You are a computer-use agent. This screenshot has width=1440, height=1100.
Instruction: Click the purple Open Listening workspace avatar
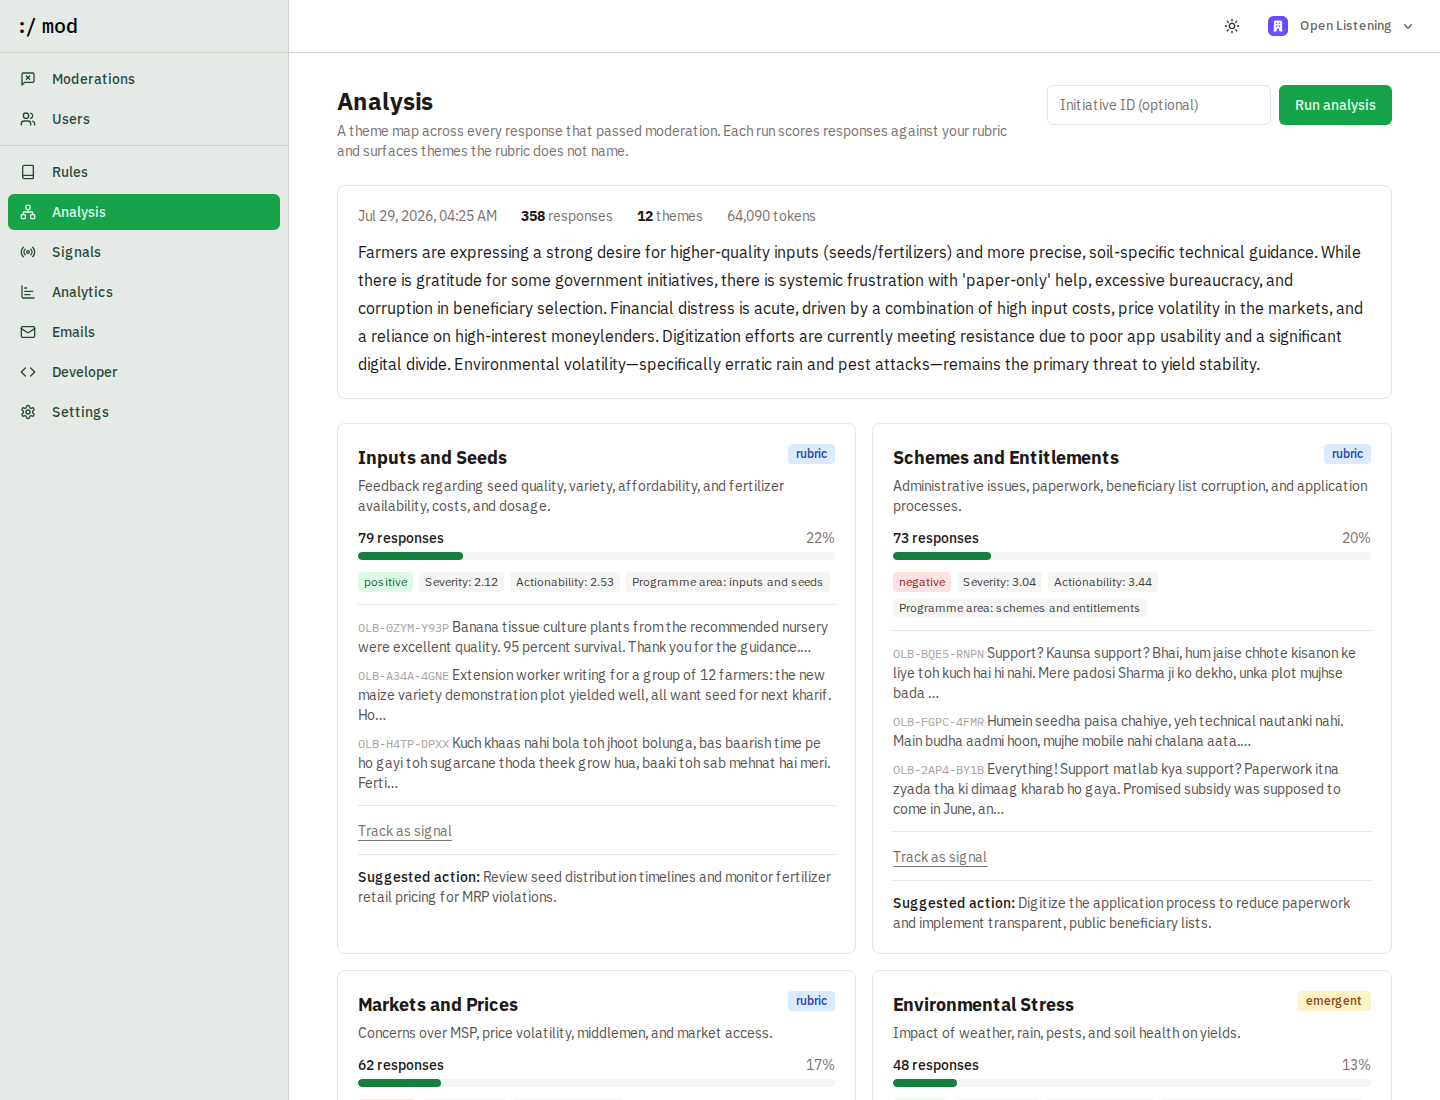[1278, 26]
